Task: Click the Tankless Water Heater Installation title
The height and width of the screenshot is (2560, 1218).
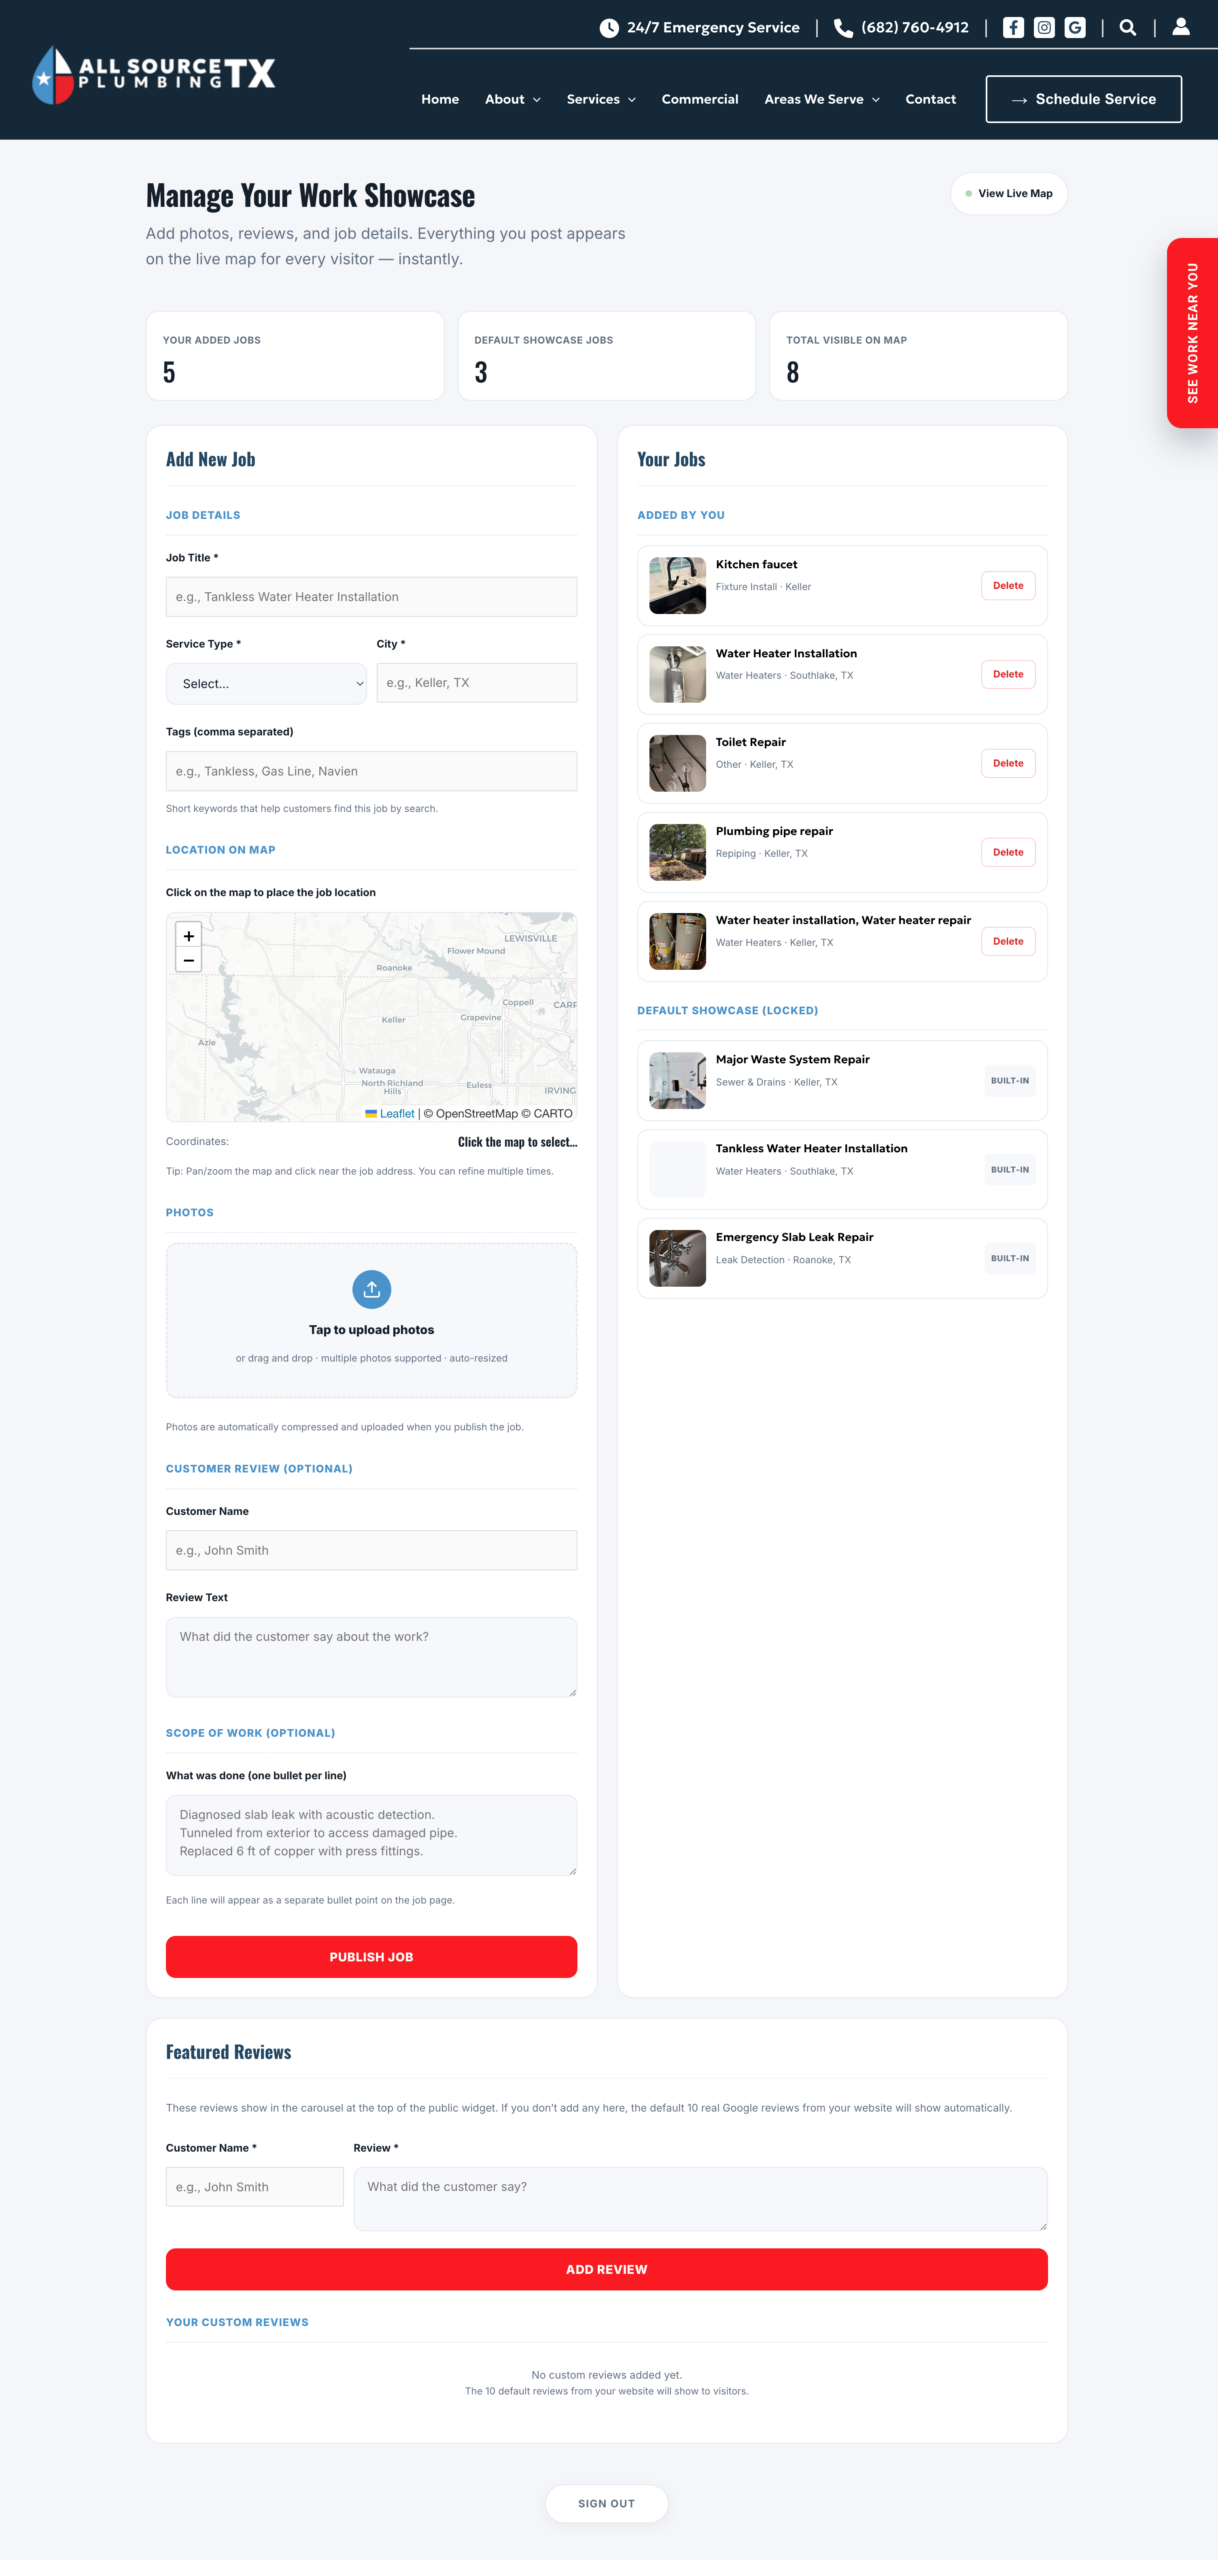Action: [812, 1148]
